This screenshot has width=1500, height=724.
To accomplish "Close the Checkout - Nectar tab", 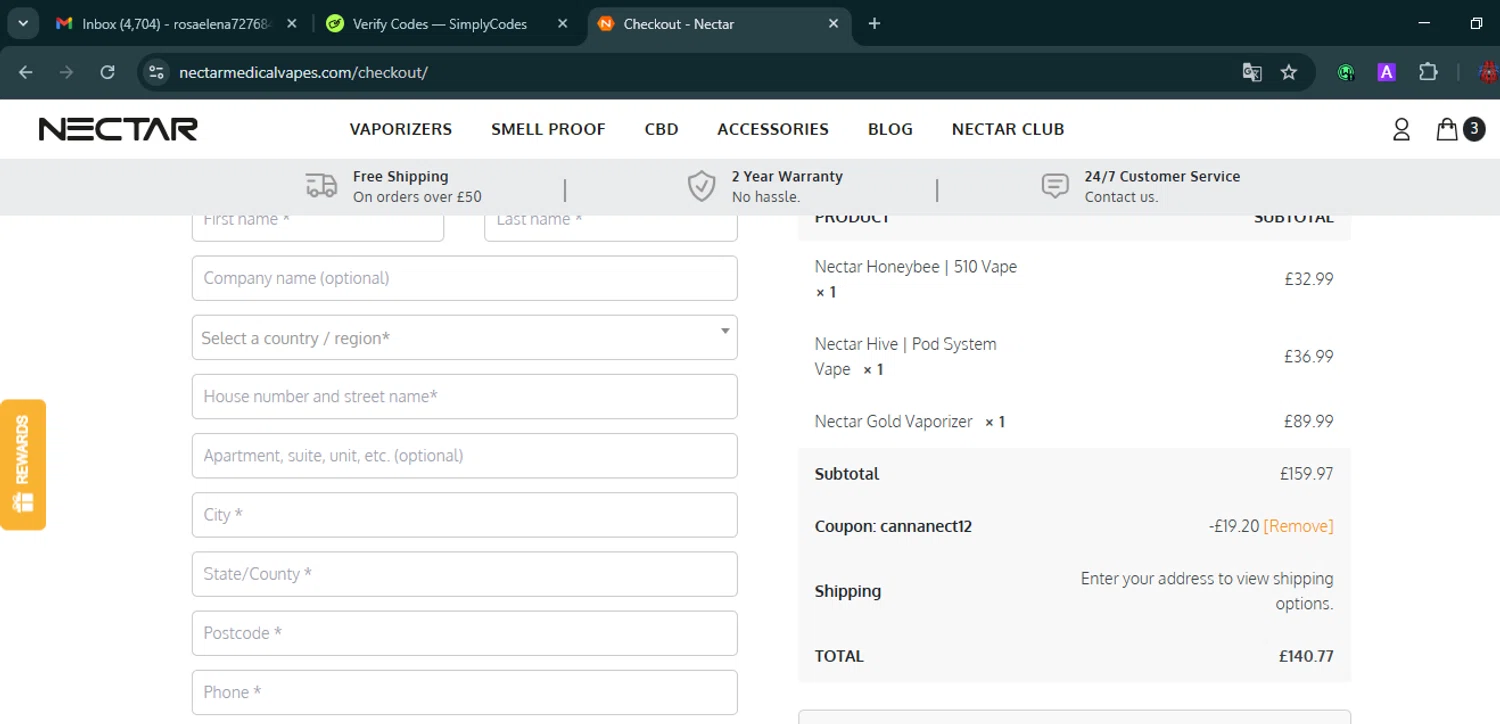I will click(x=834, y=24).
